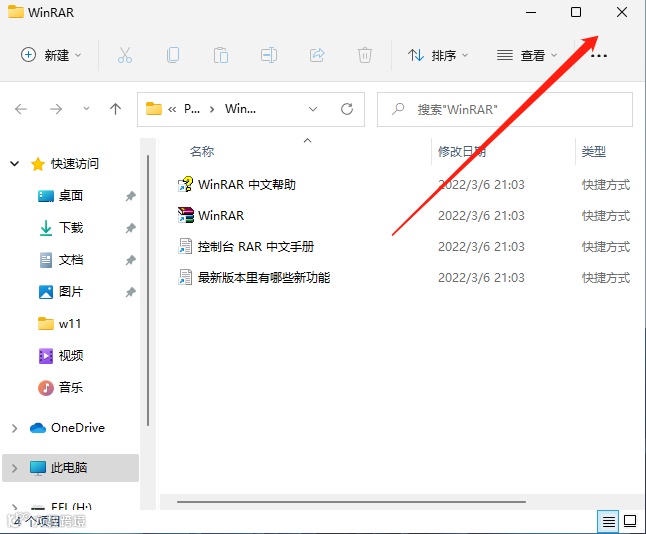
Task: Open 音乐 in quick access
Action: point(70,387)
